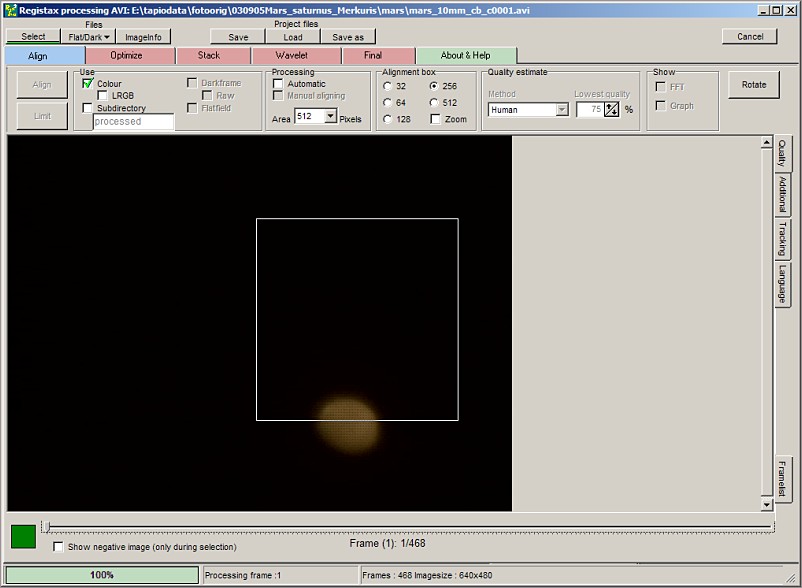This screenshot has width=802, height=588.
Task: Click the Rotate button
Action: click(x=754, y=85)
